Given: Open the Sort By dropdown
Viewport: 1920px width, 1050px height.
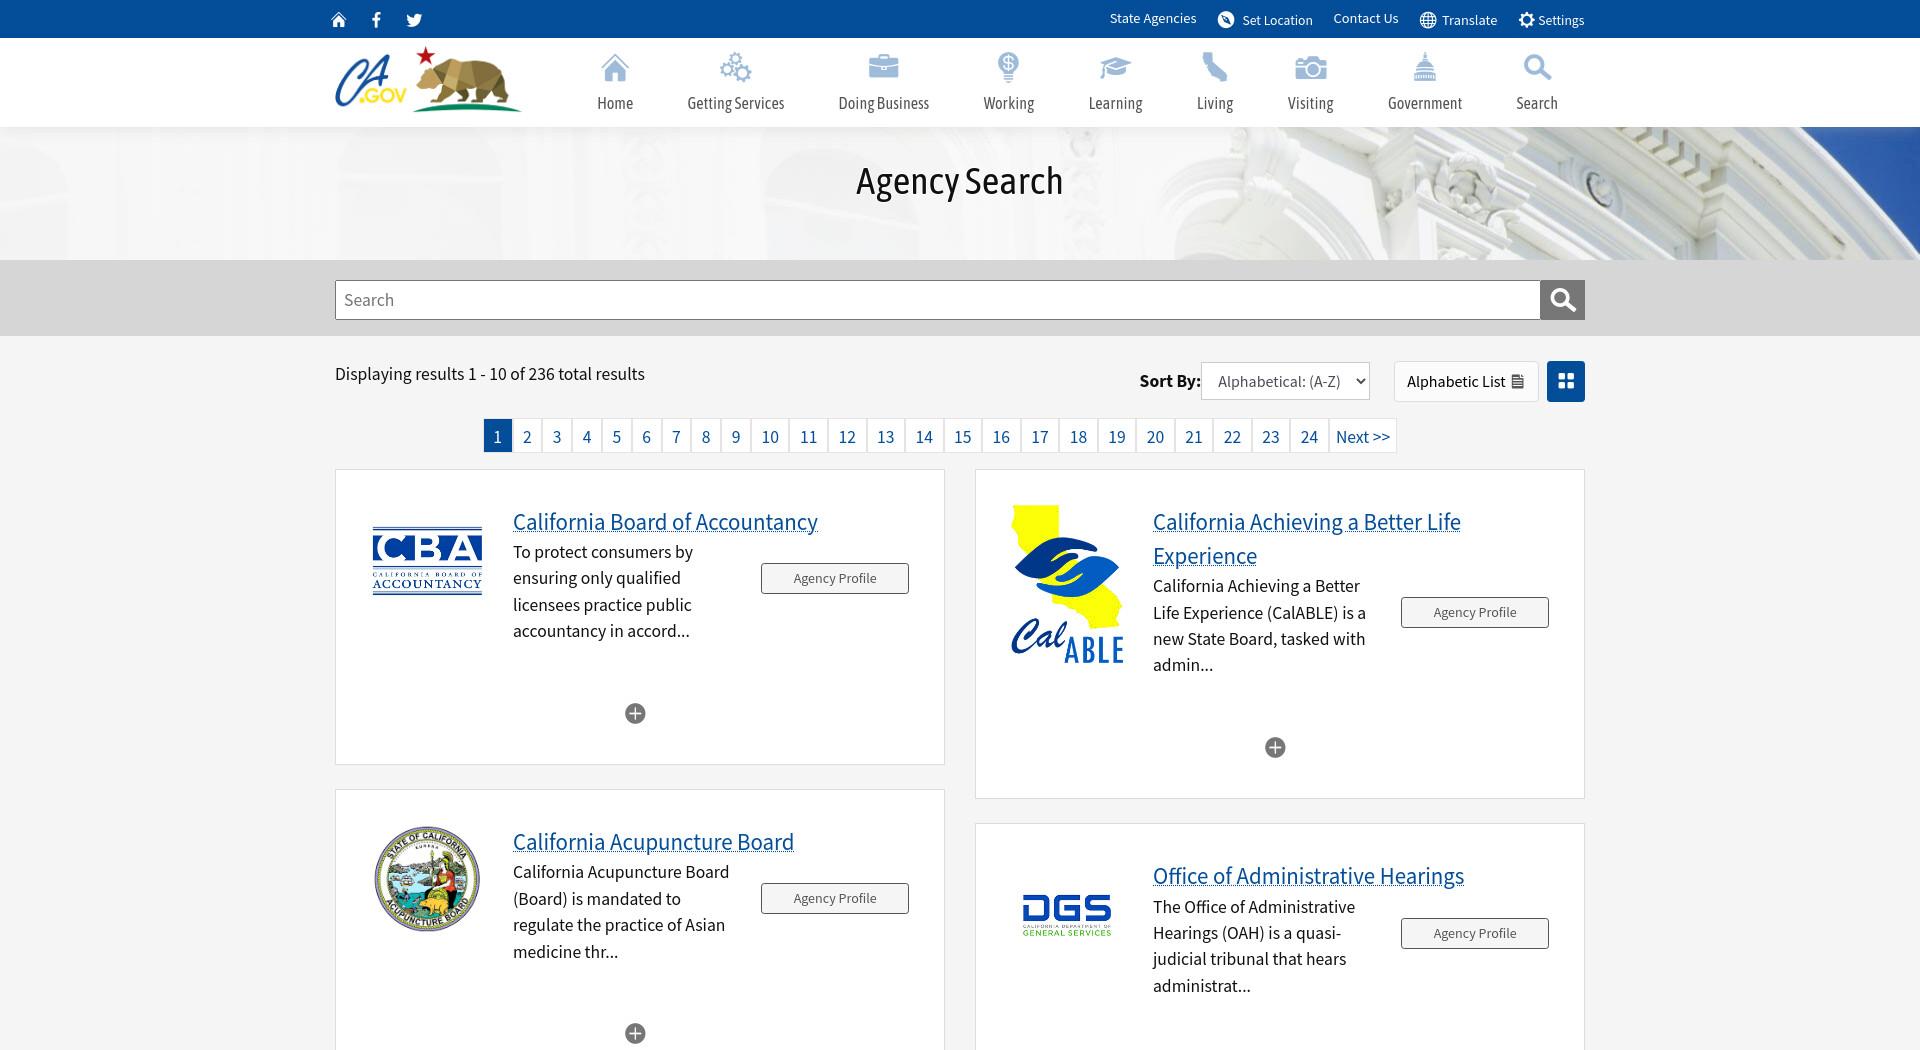Looking at the screenshot, I should coord(1285,381).
